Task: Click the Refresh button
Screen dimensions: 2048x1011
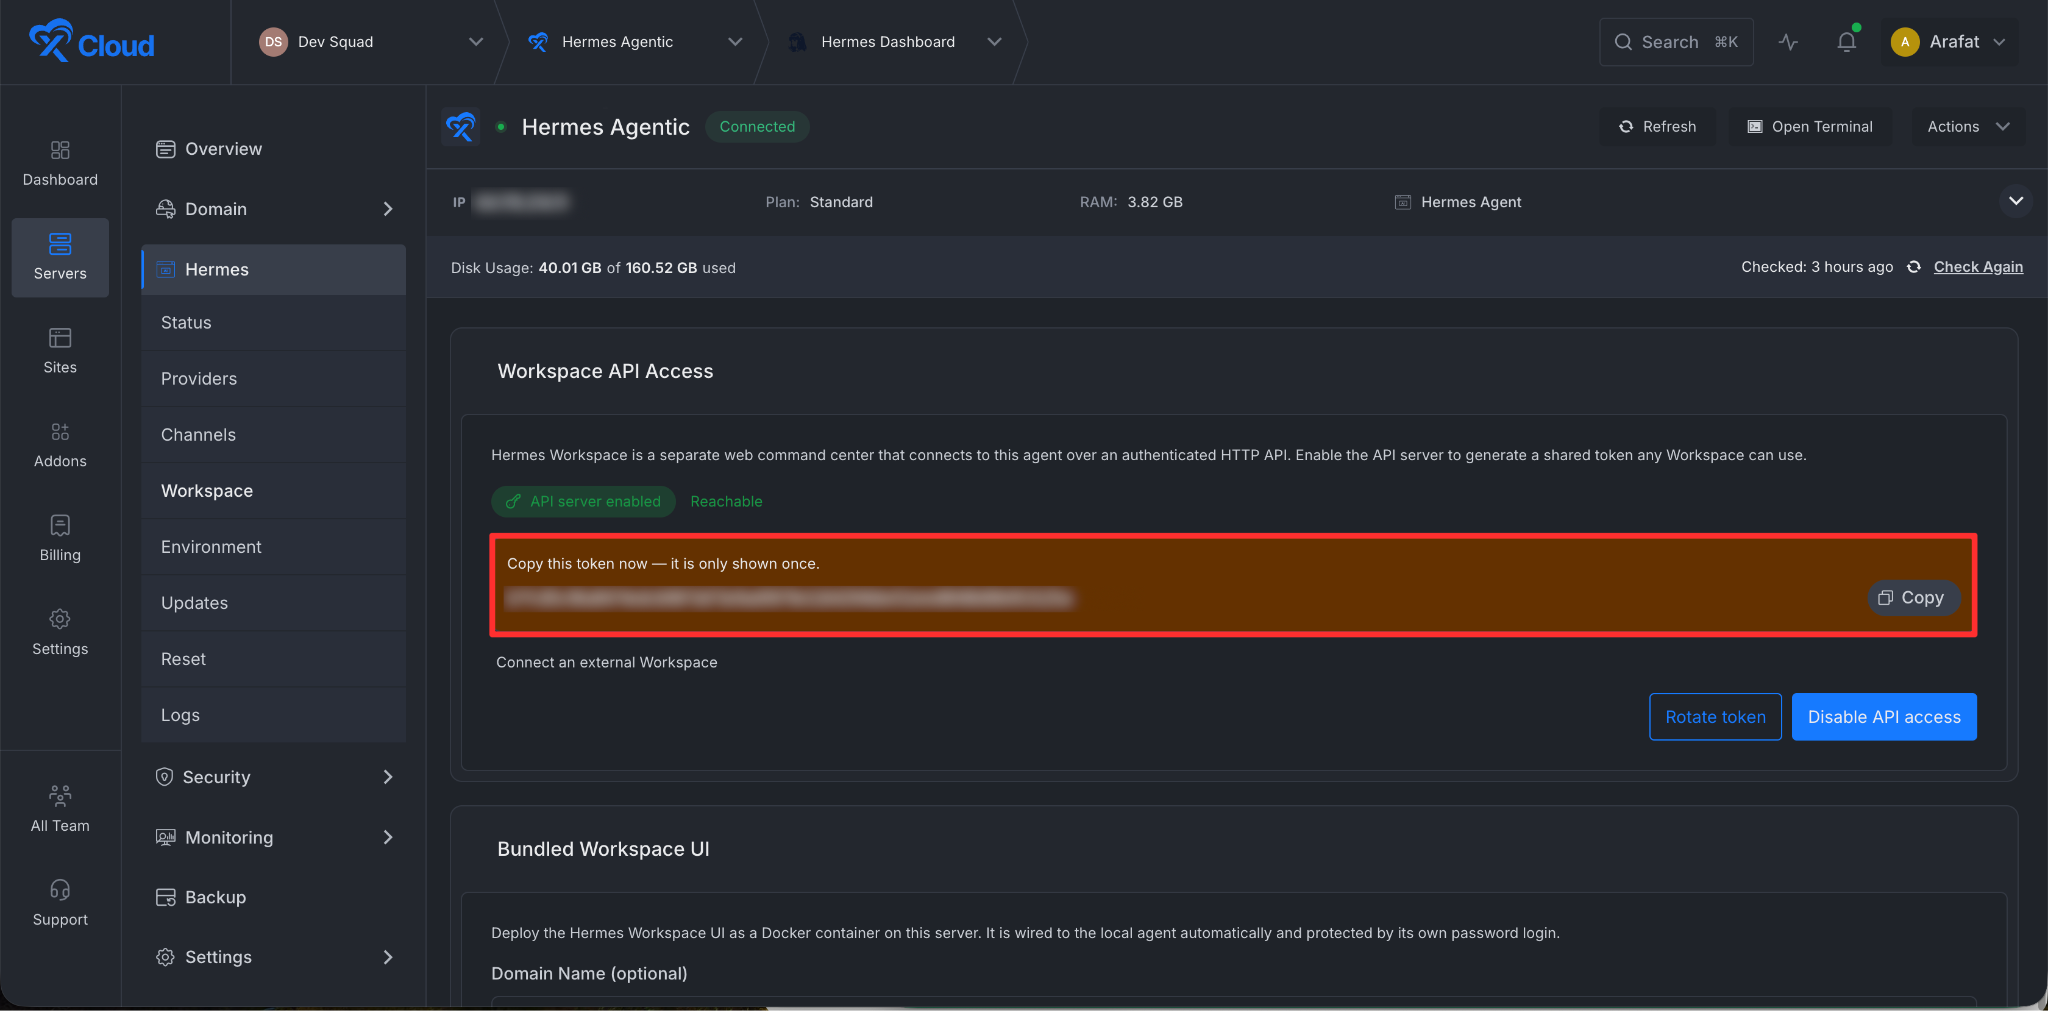Action: click(1657, 127)
